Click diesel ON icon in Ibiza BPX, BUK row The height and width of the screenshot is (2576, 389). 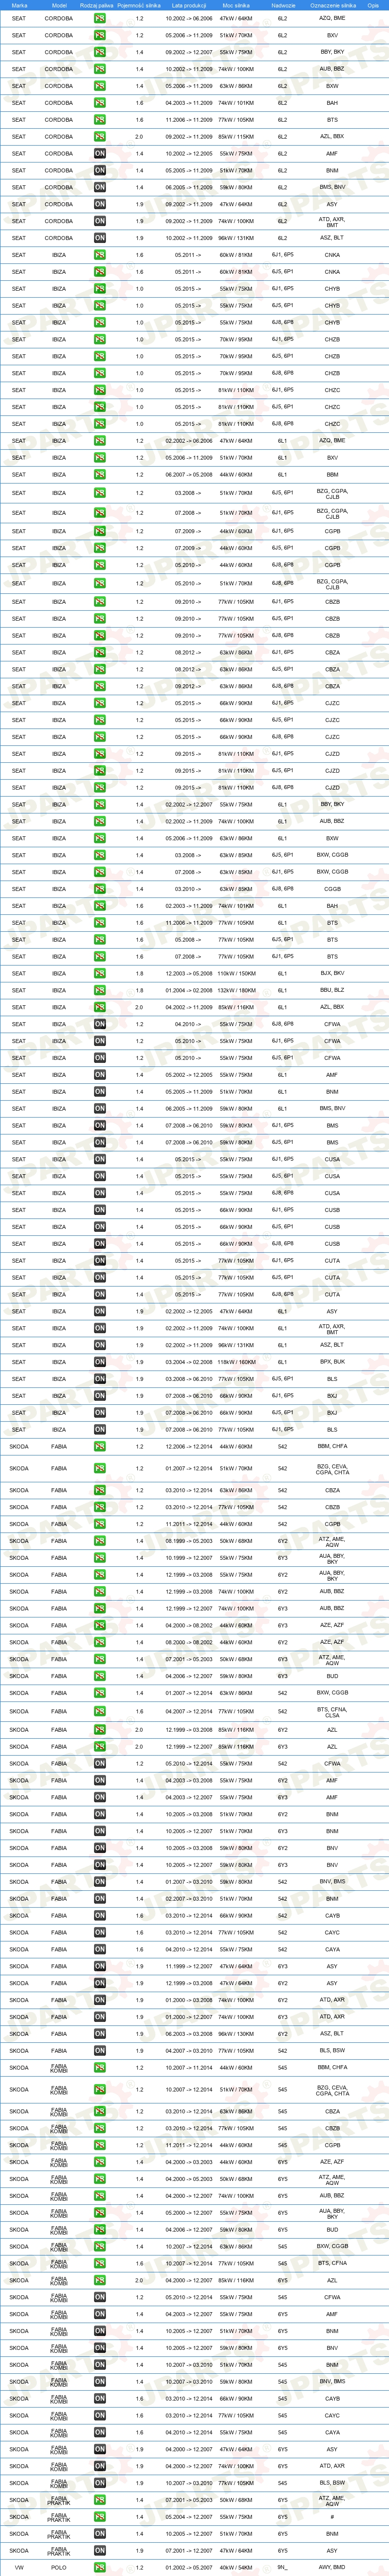pos(100,1362)
